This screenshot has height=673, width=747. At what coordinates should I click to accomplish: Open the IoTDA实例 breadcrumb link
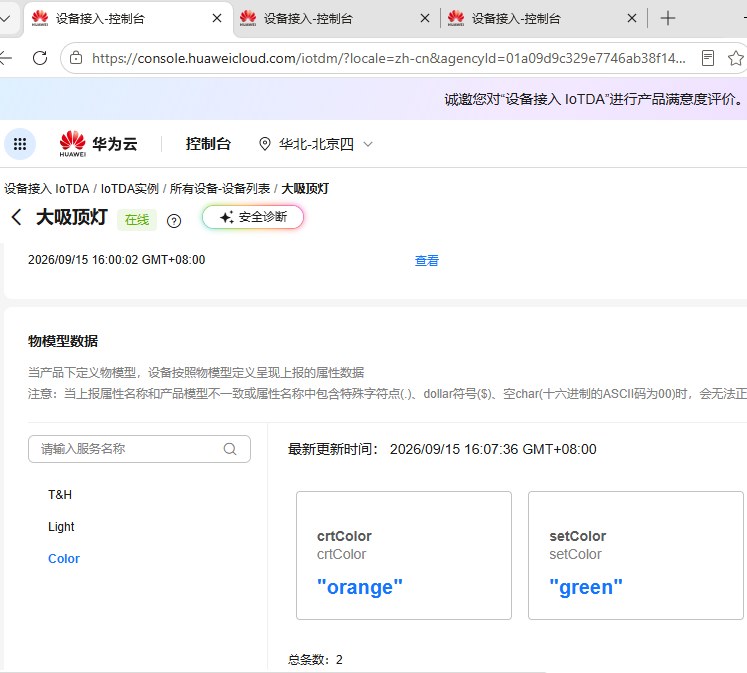[130, 189]
